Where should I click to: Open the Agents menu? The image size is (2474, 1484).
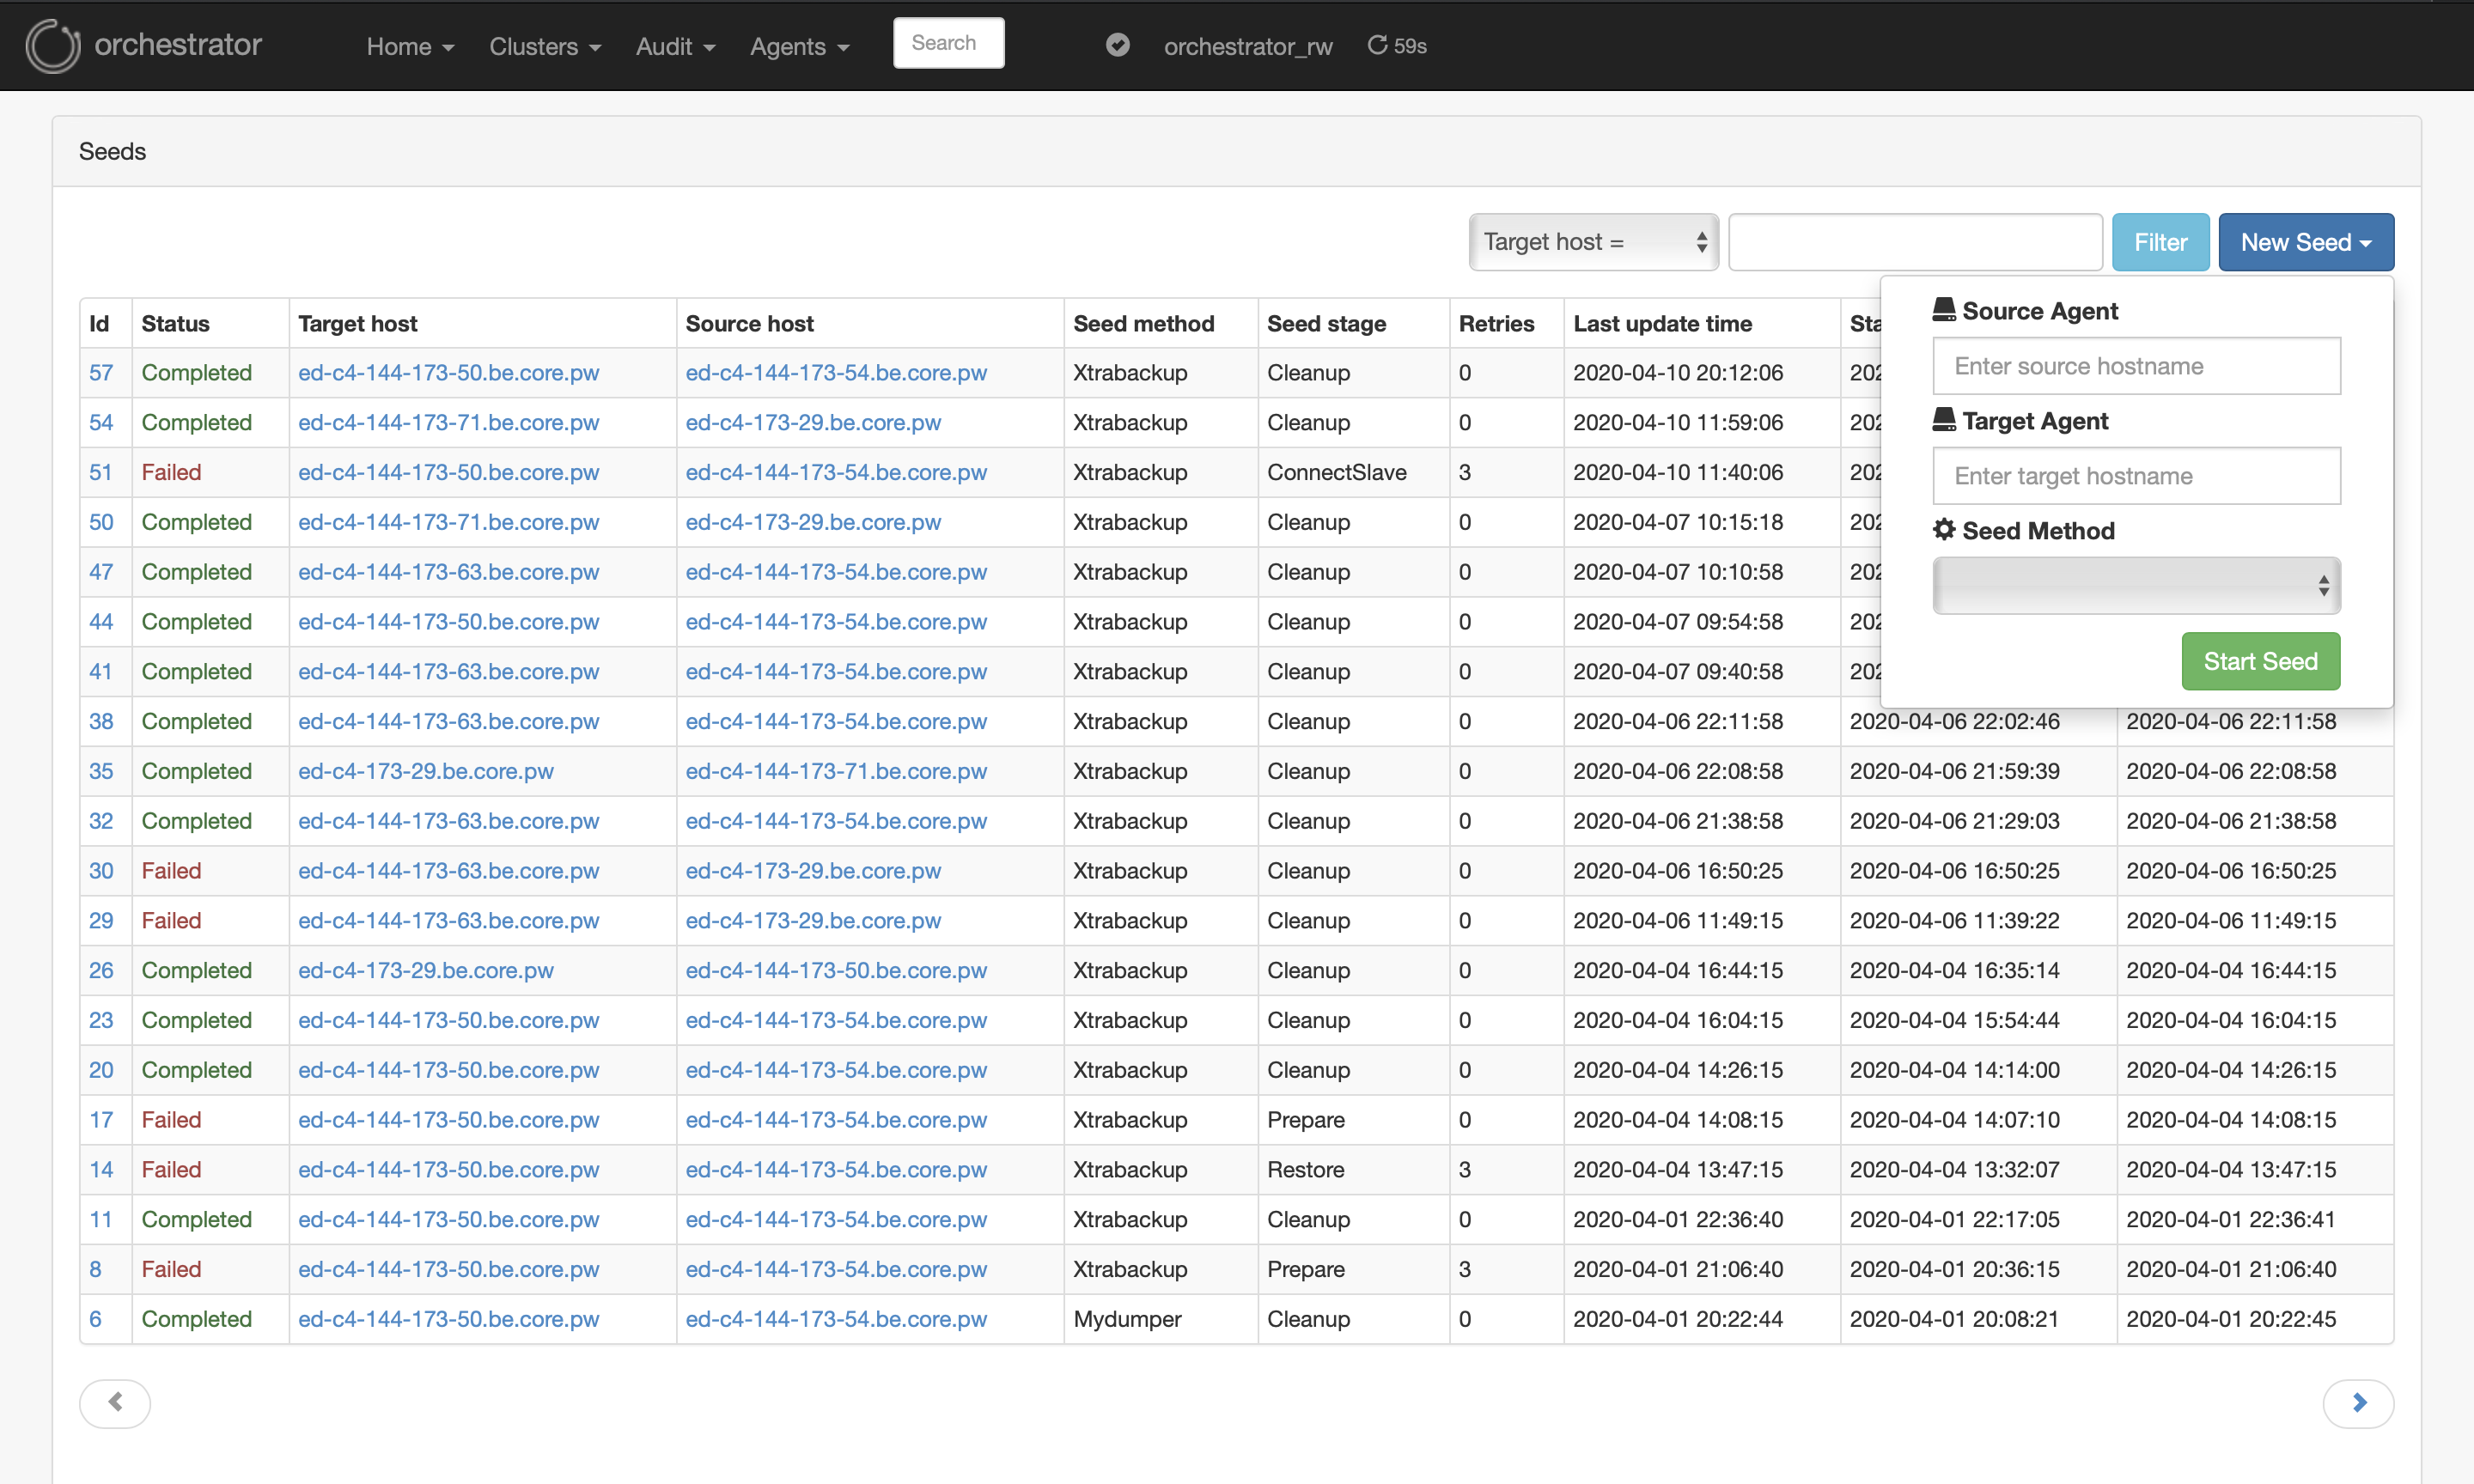click(799, 46)
